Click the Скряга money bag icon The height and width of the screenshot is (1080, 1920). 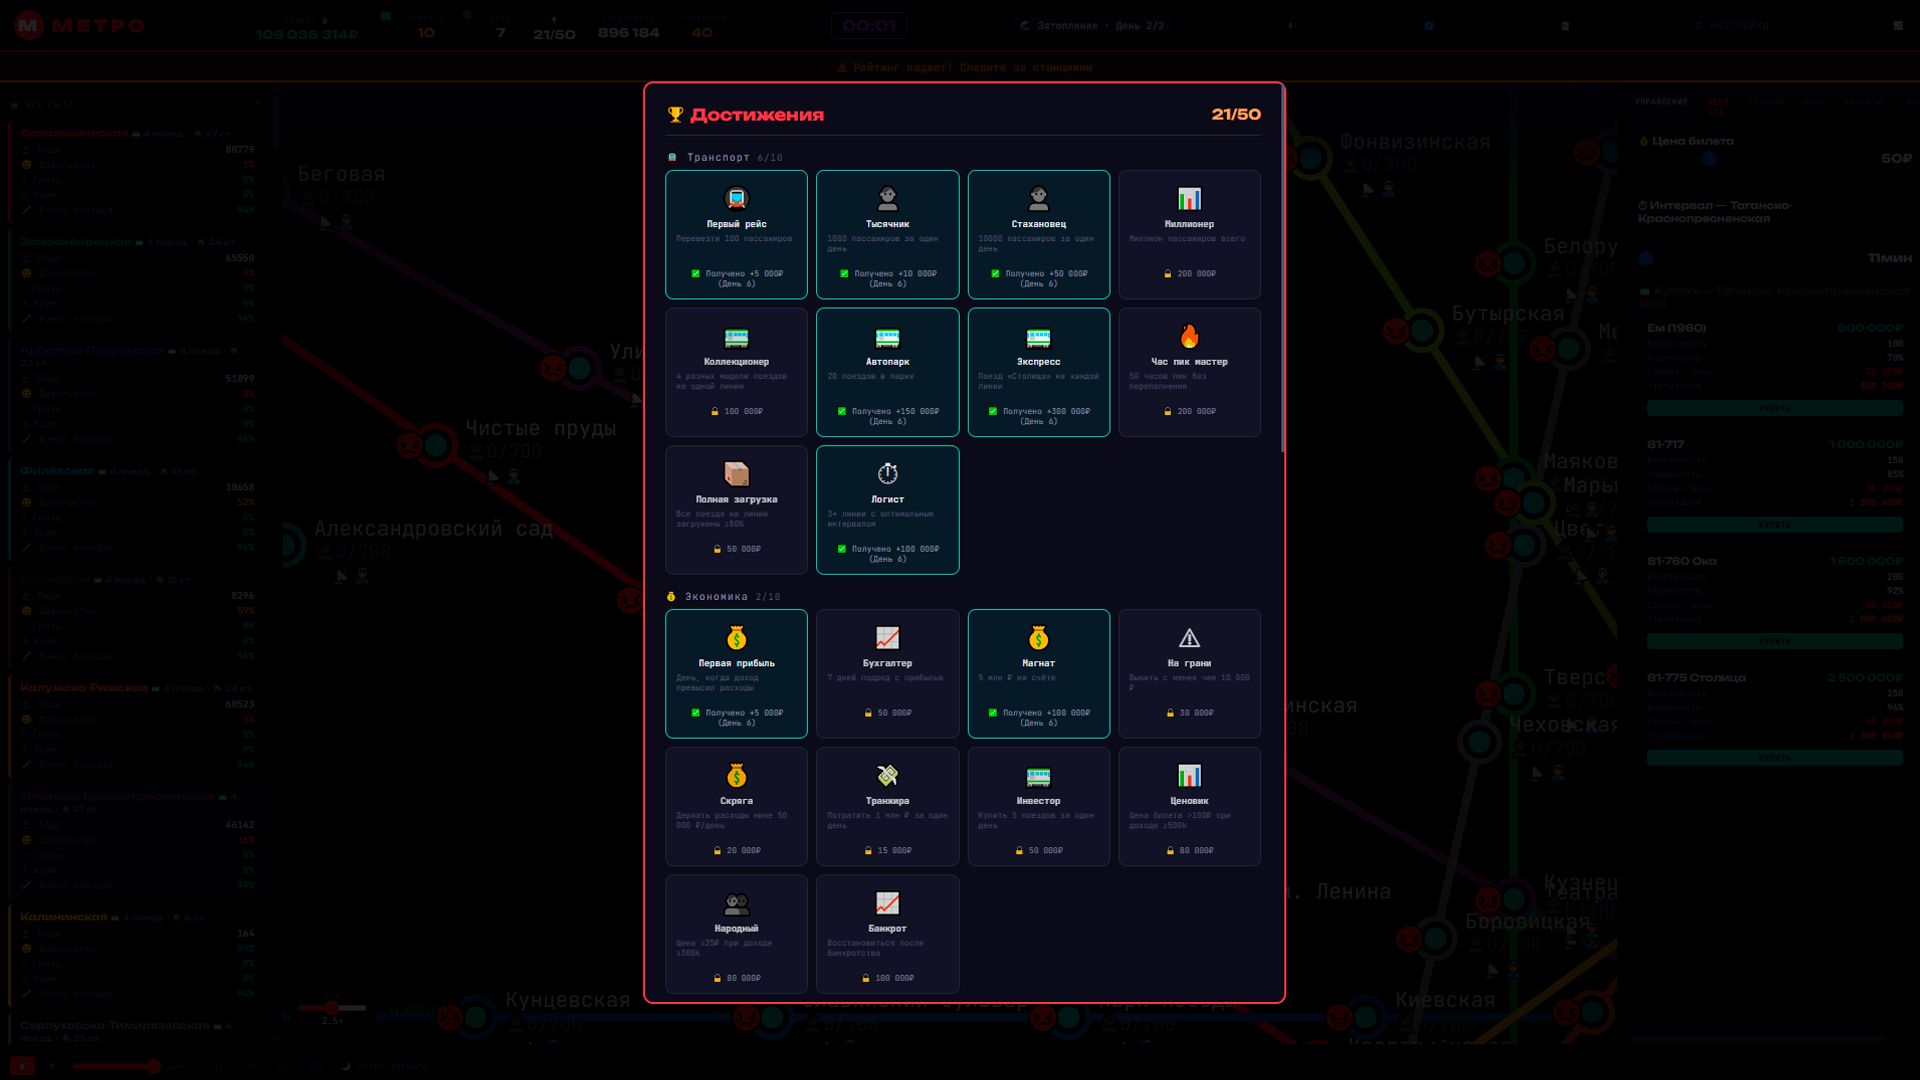tap(736, 775)
